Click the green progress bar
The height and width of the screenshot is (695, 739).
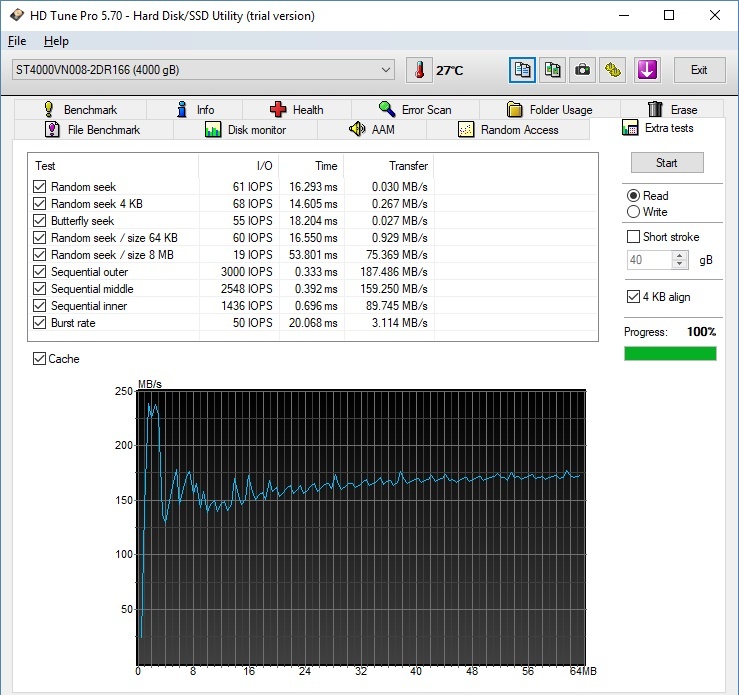pos(670,353)
